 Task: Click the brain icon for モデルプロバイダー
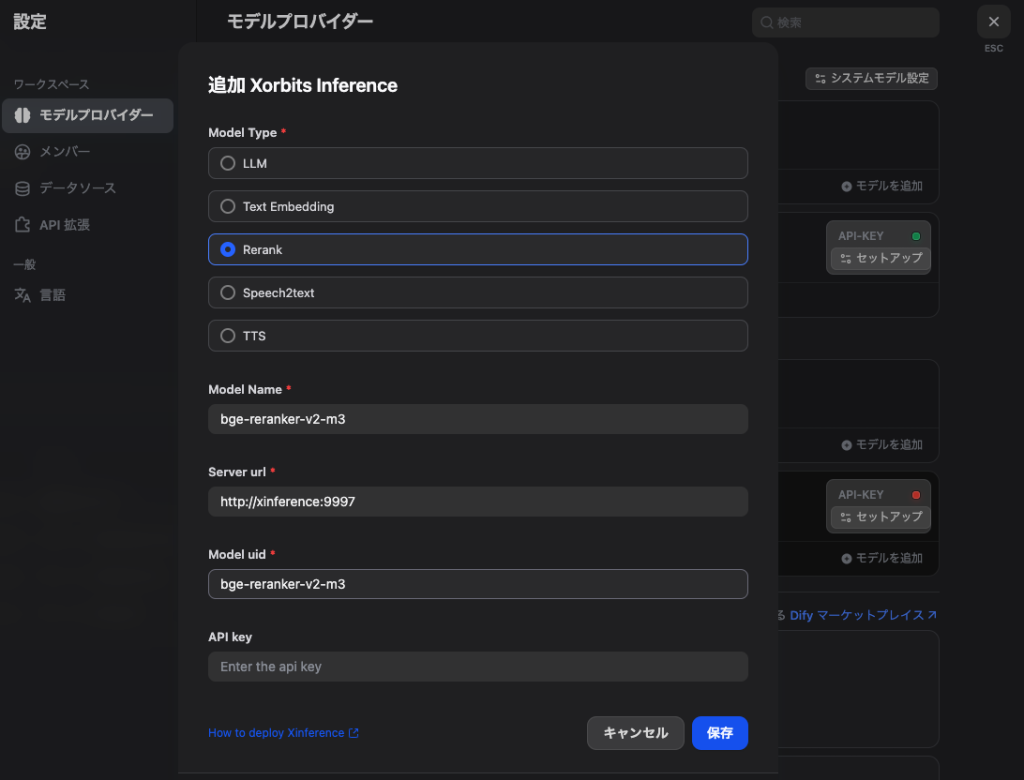point(22,116)
